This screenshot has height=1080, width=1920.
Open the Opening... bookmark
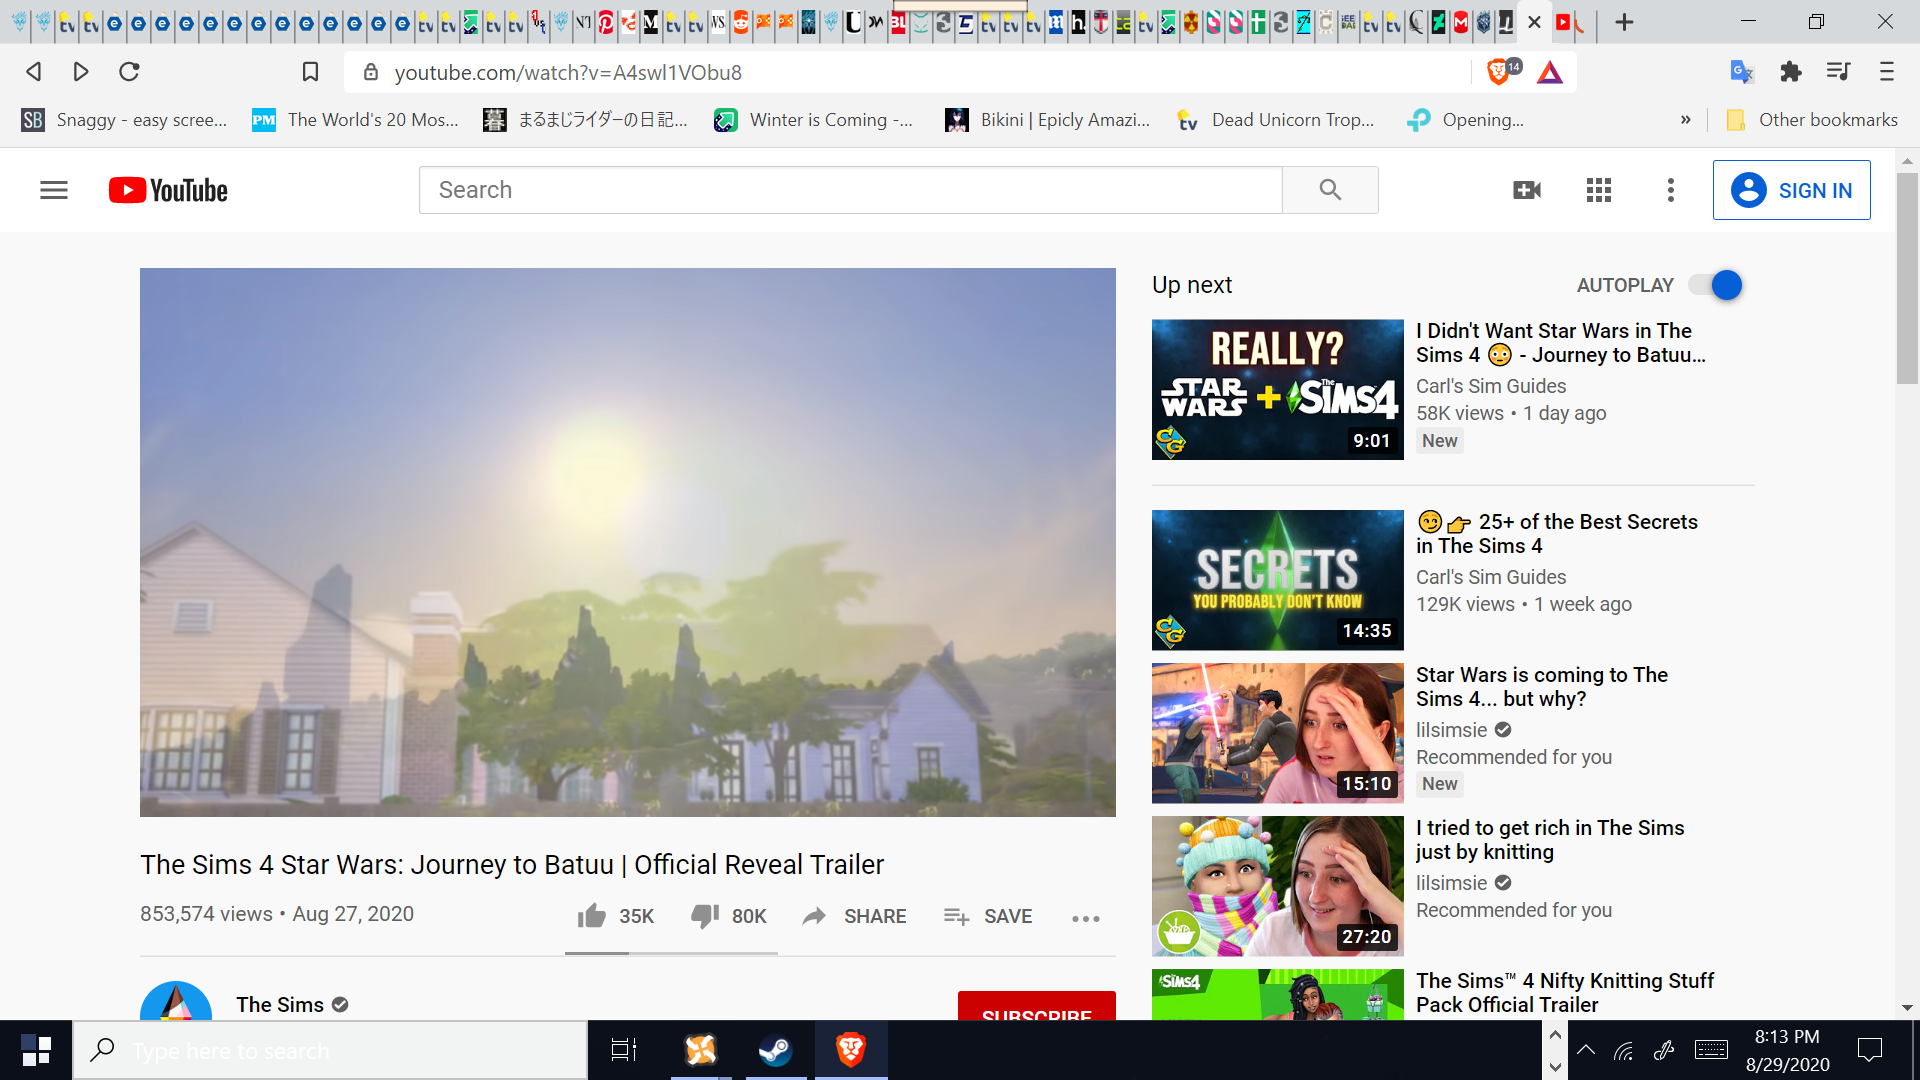[x=1465, y=120]
